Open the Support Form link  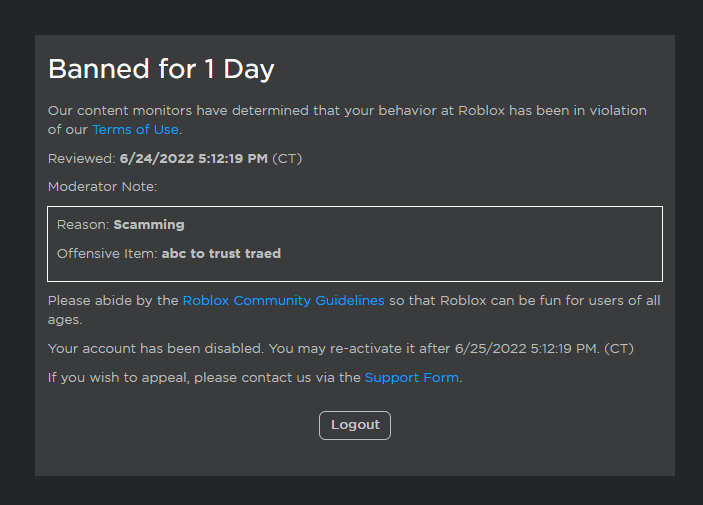pyautogui.click(x=411, y=378)
